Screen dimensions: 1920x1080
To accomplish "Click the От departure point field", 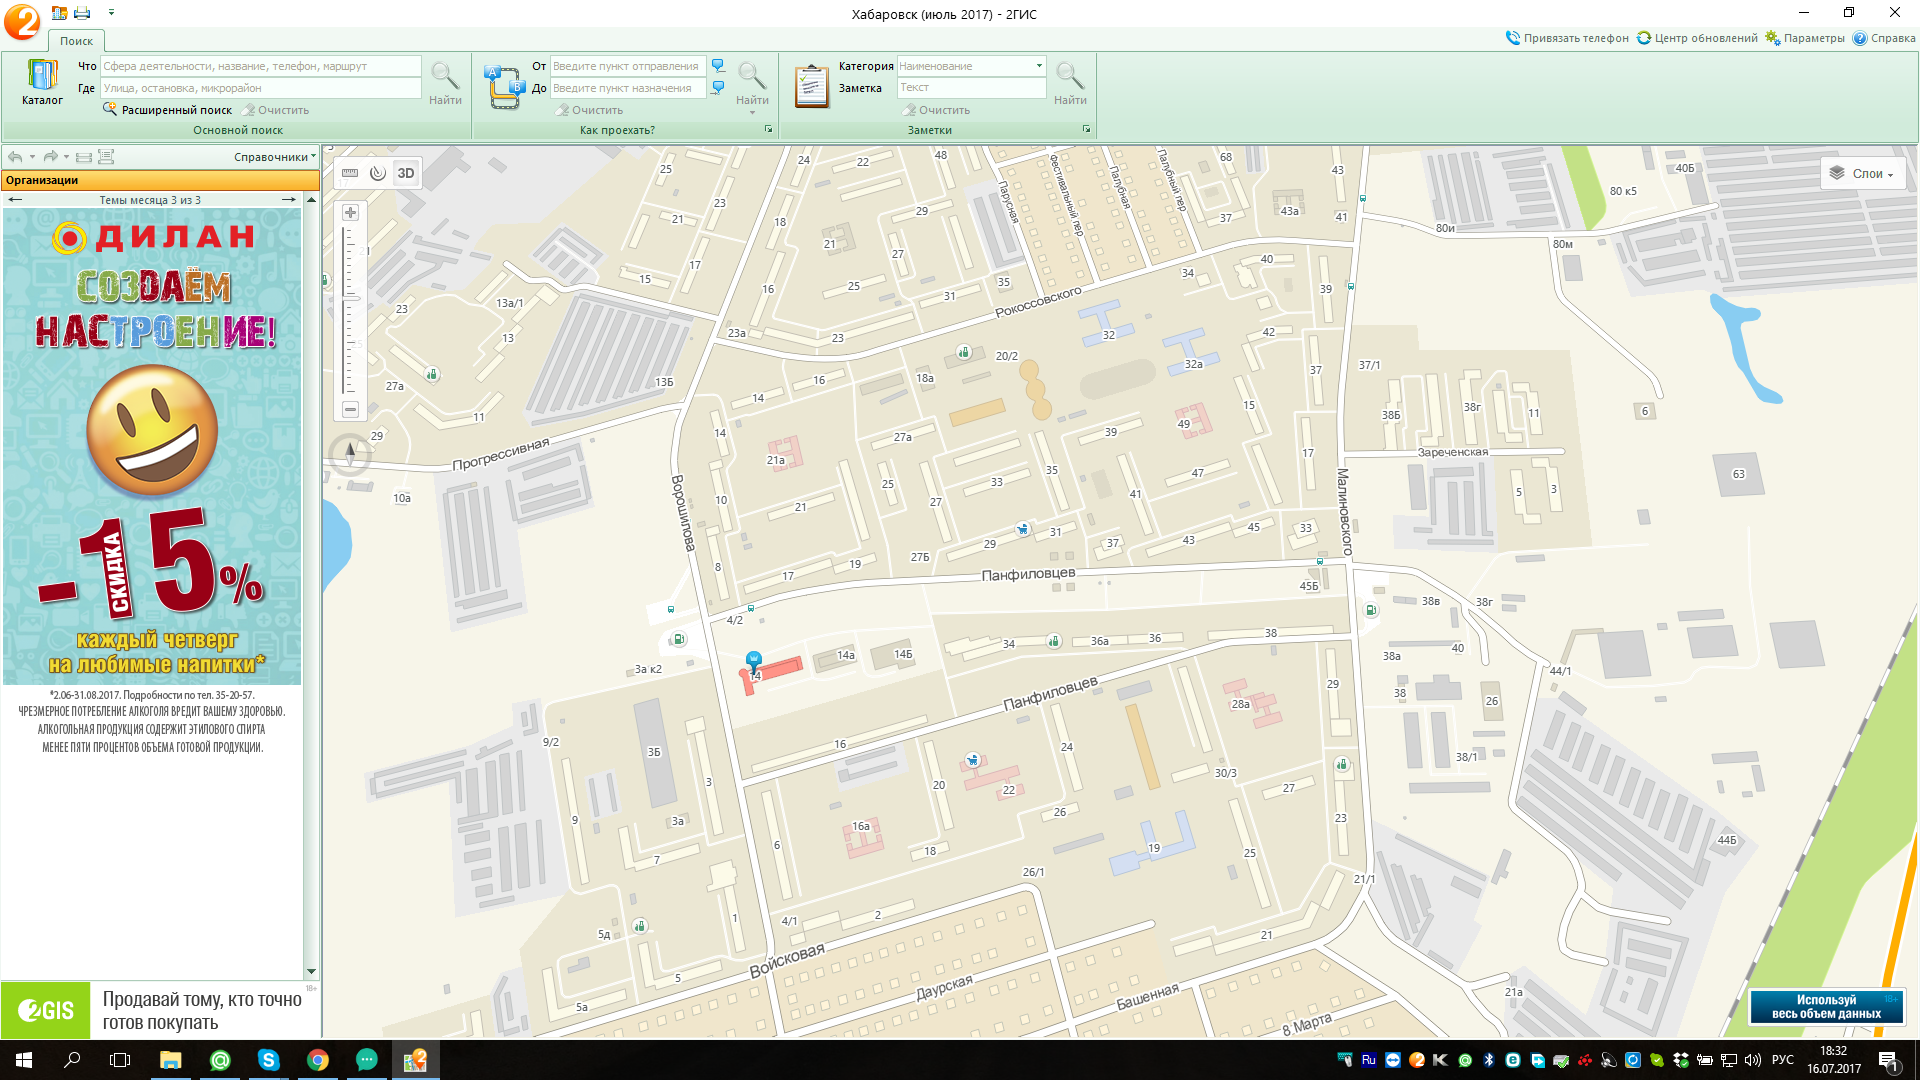I will [628, 66].
